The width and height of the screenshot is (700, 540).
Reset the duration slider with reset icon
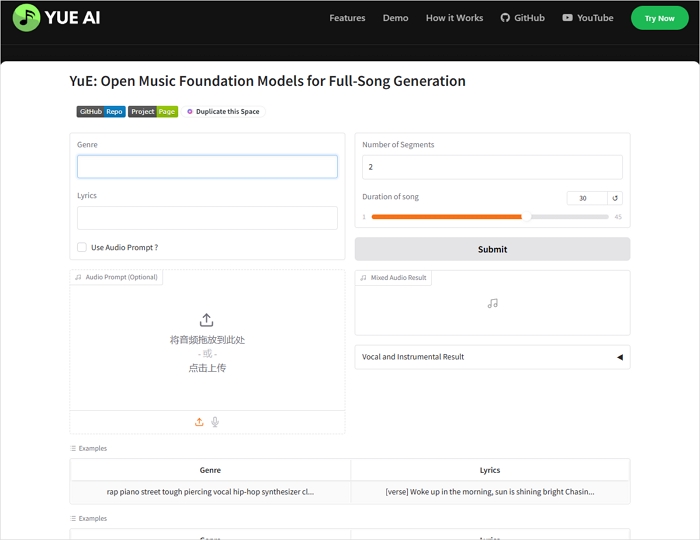[x=615, y=198]
